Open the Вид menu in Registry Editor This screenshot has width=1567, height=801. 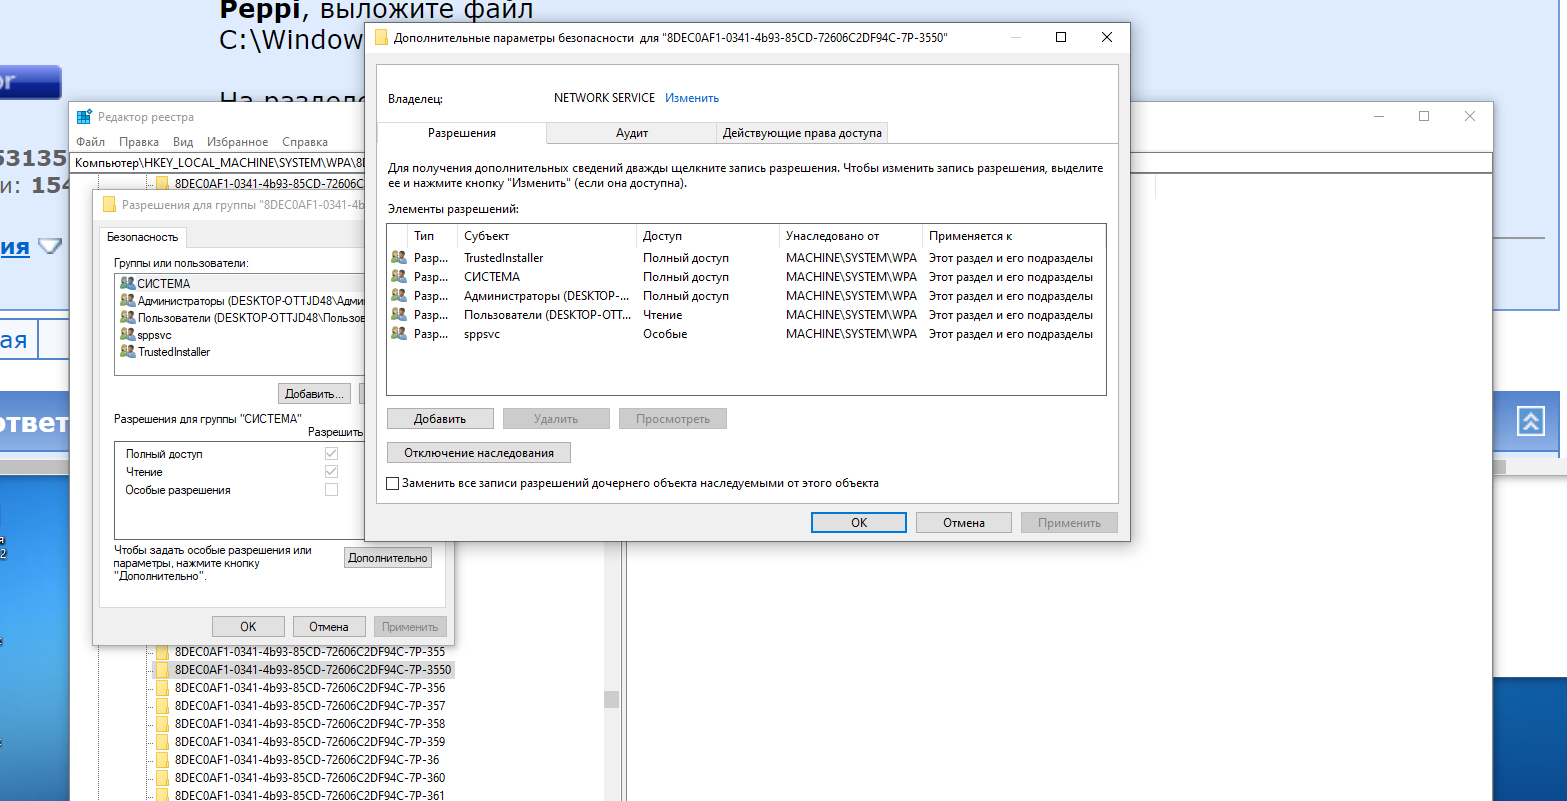click(183, 142)
